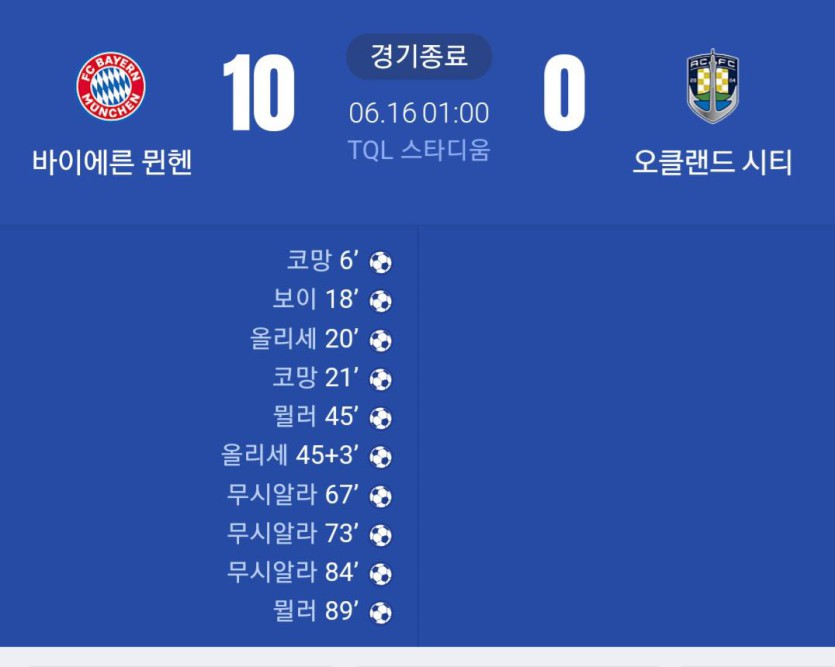835x667 pixels.
Task: Click the soccer ball icon beside 코망 6'
Action: coord(380,262)
